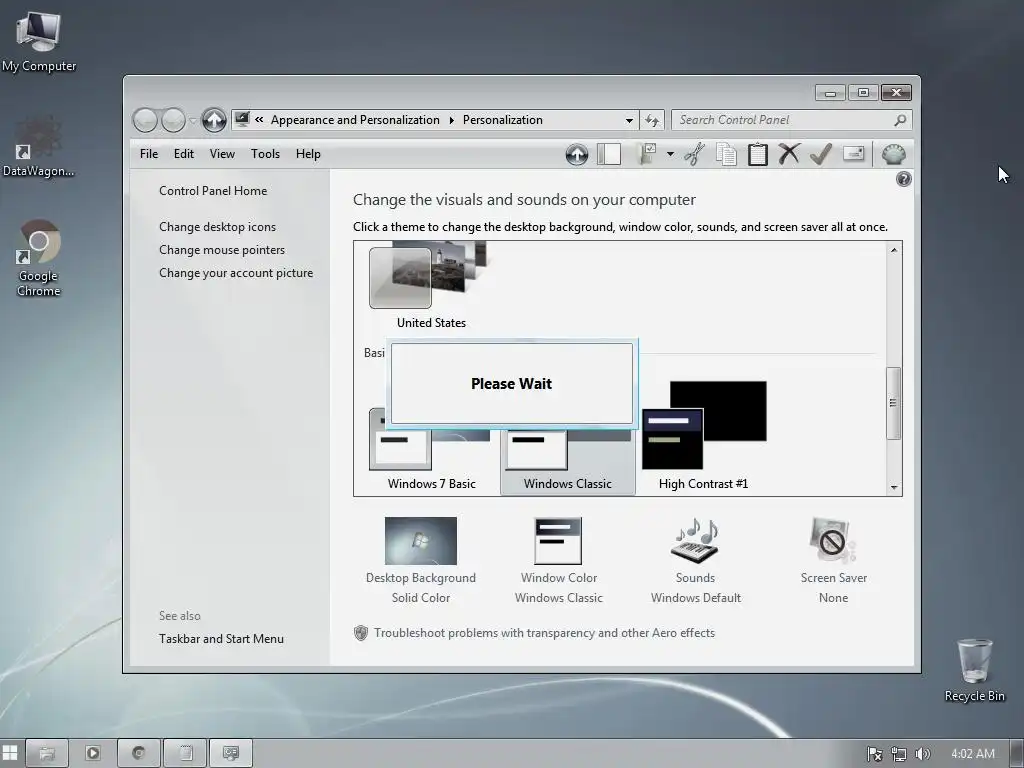The image size is (1024, 768).
Task: Click Change desktop icons link
Action: 217,227
